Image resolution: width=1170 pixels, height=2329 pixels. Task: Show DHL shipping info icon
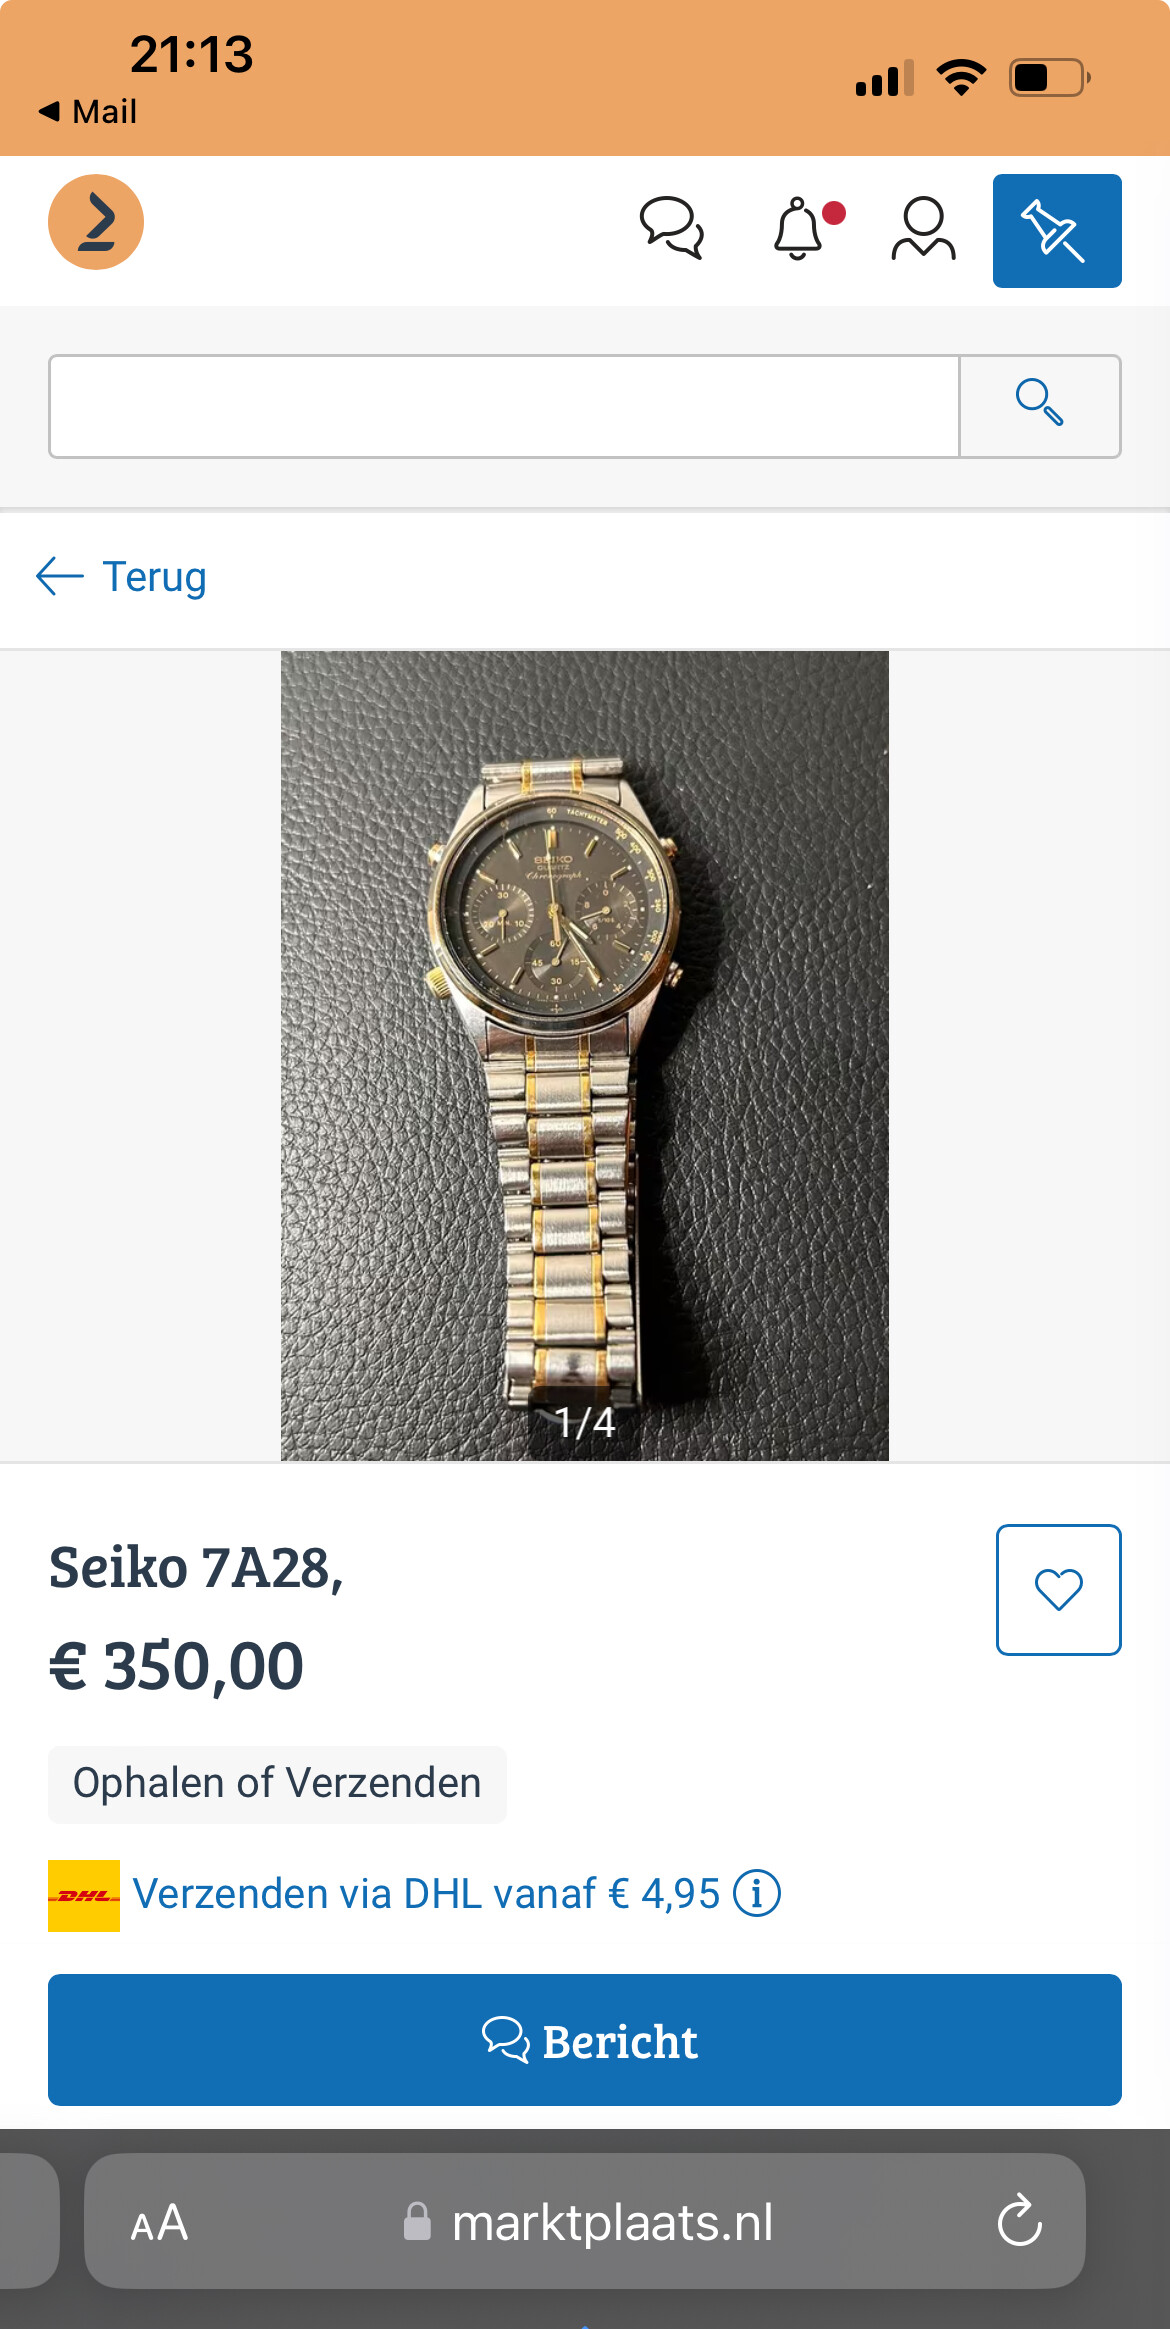click(x=757, y=1894)
